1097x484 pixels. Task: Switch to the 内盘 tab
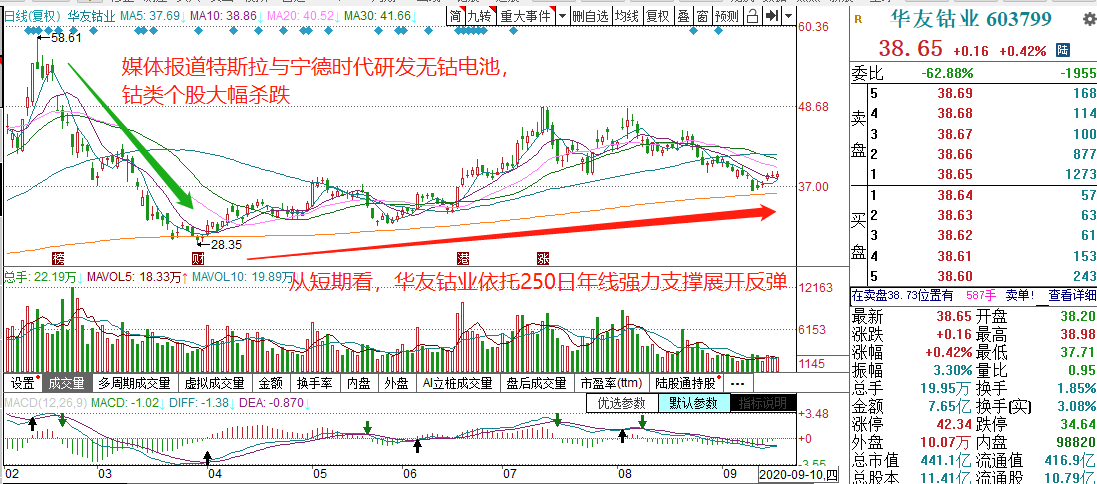click(359, 383)
